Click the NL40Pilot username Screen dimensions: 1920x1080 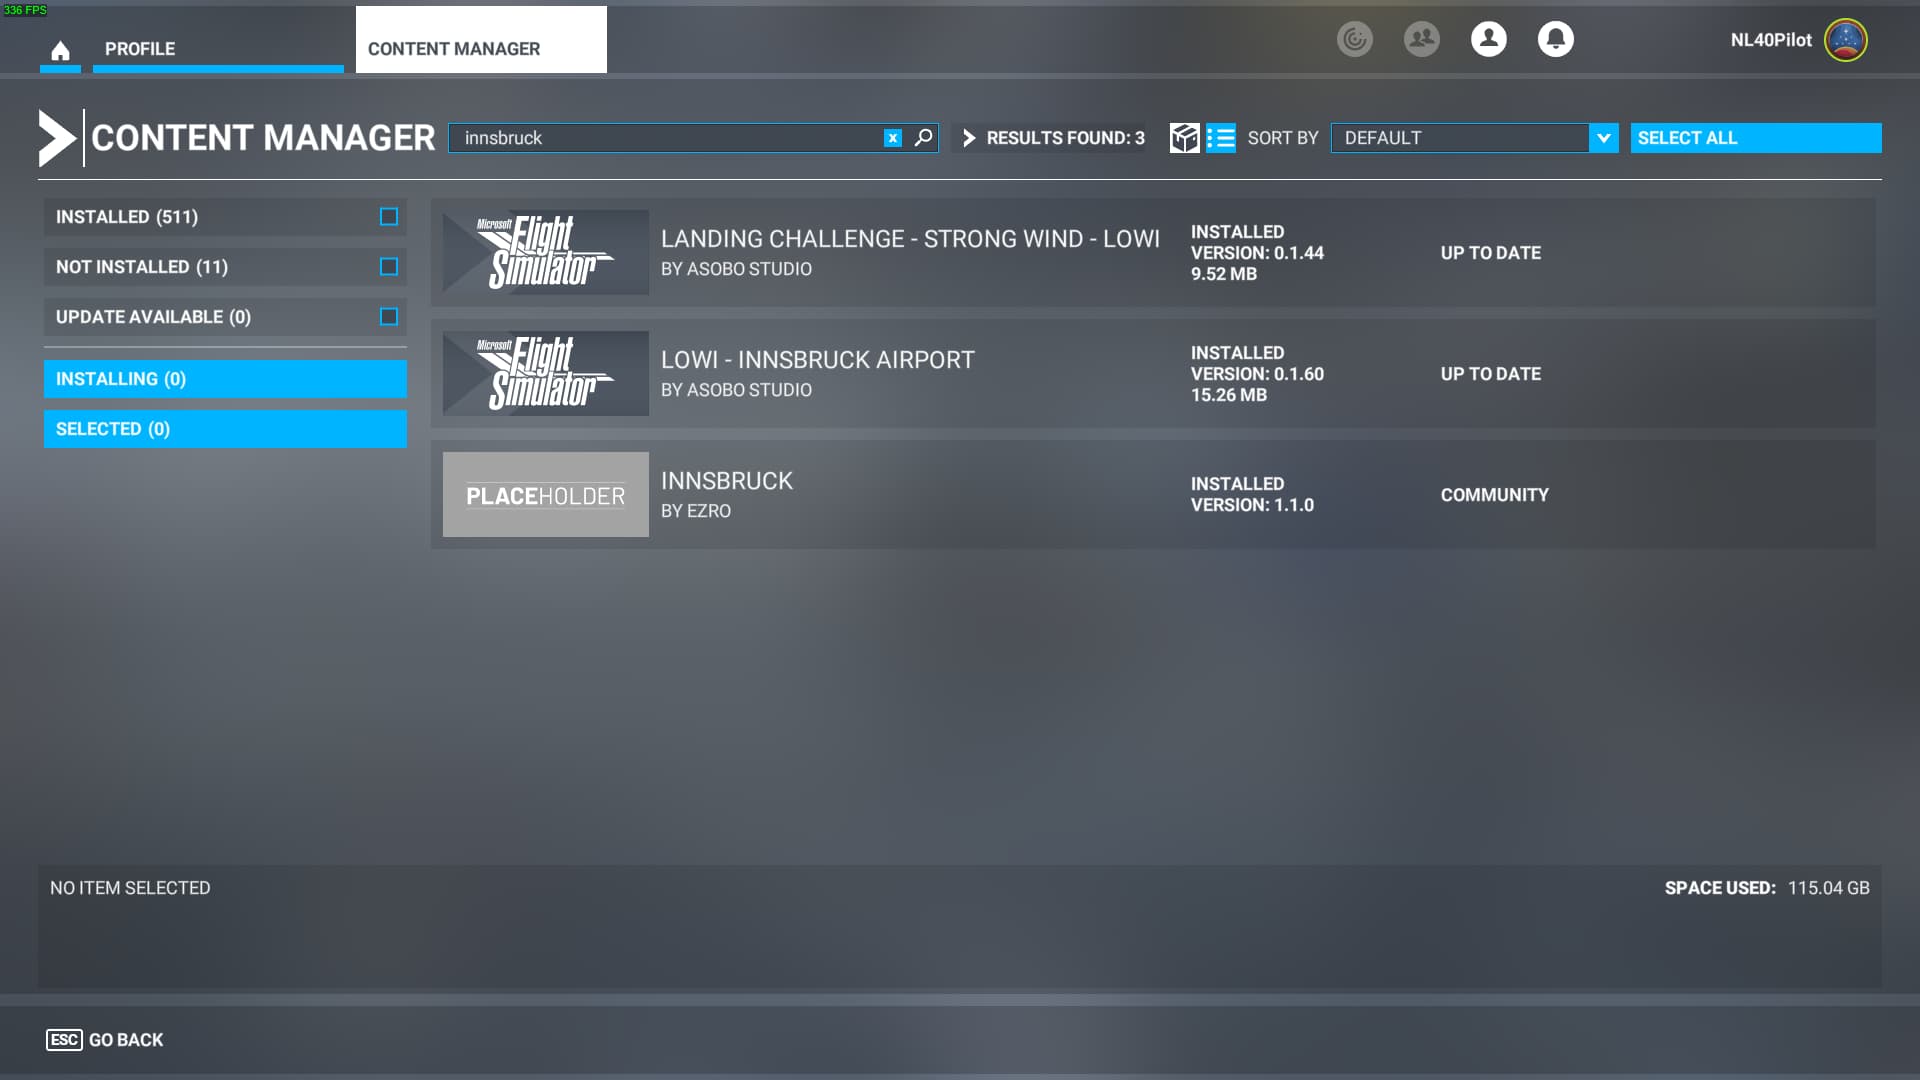pos(1771,40)
